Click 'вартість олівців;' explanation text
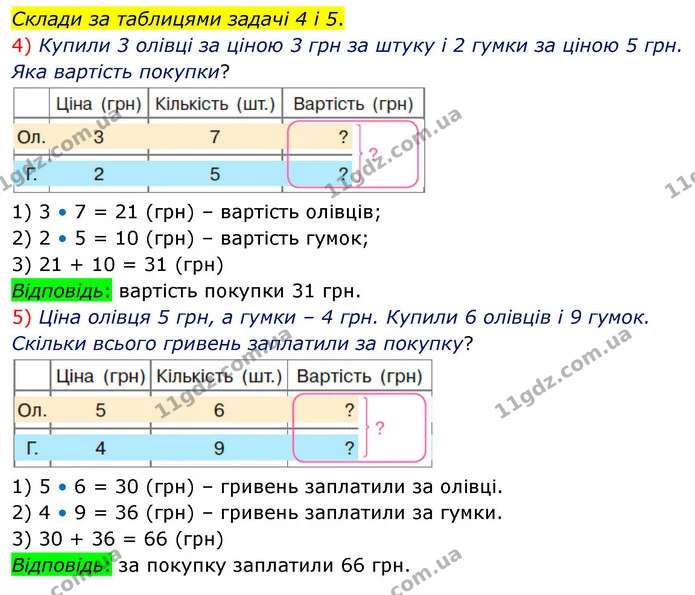The width and height of the screenshot is (695, 595). point(301,212)
